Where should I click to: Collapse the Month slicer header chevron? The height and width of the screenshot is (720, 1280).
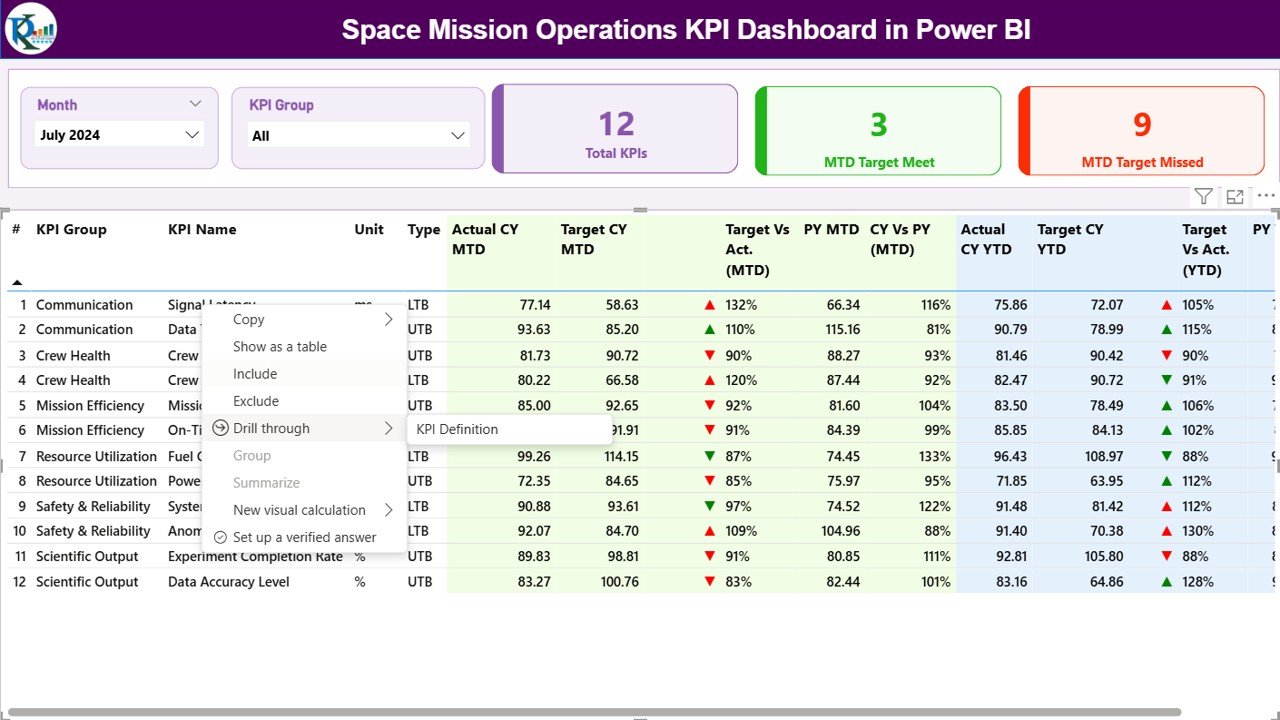[x=195, y=104]
